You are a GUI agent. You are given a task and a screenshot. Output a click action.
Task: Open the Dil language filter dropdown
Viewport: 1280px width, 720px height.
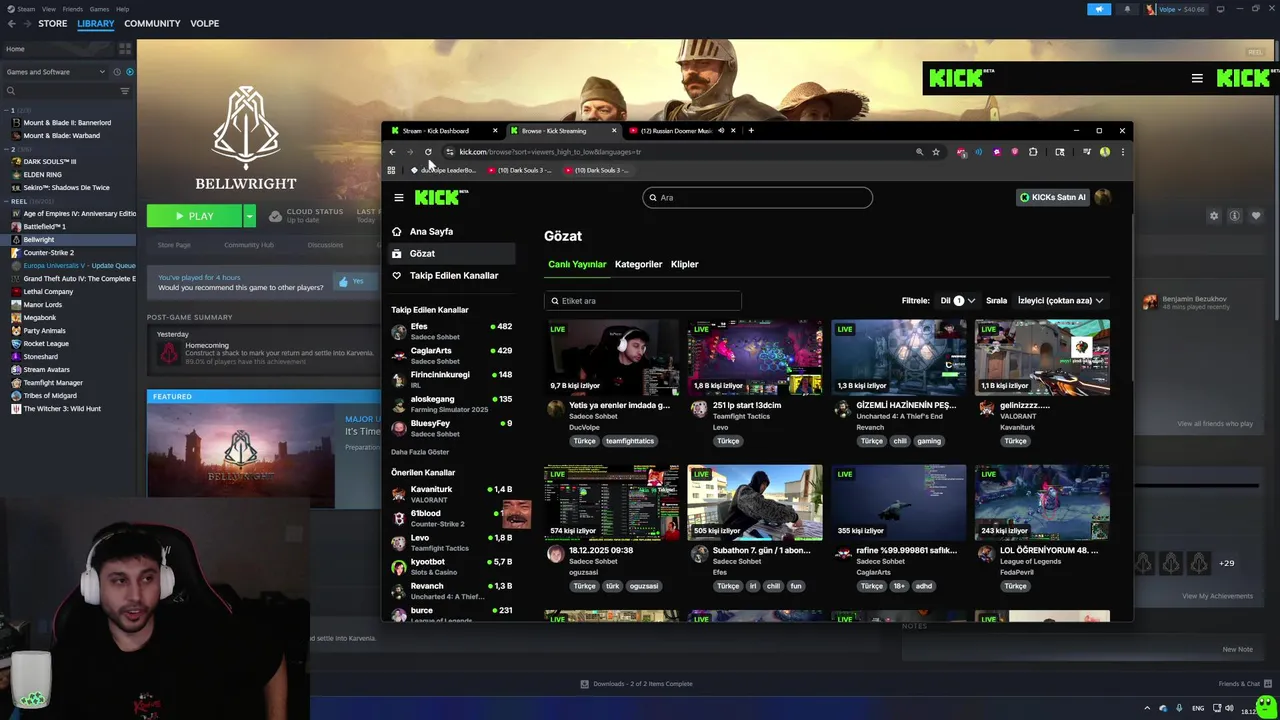957,300
